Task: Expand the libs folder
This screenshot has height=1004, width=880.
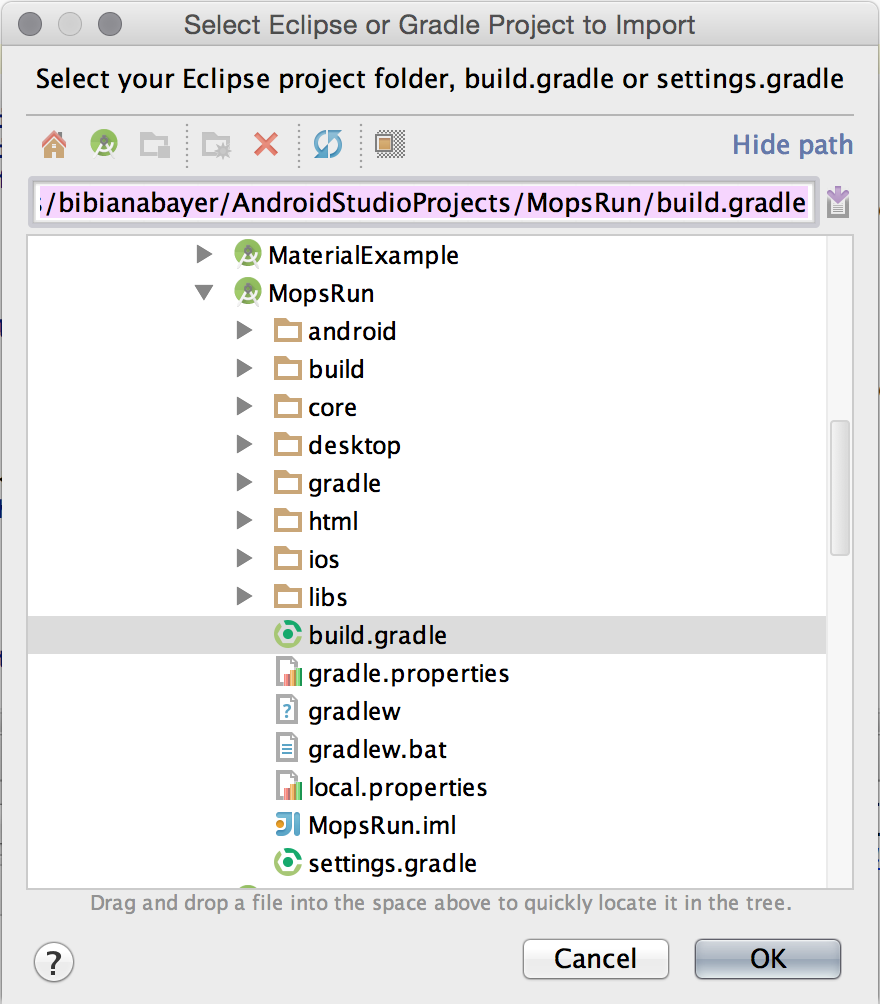Action: (244, 597)
